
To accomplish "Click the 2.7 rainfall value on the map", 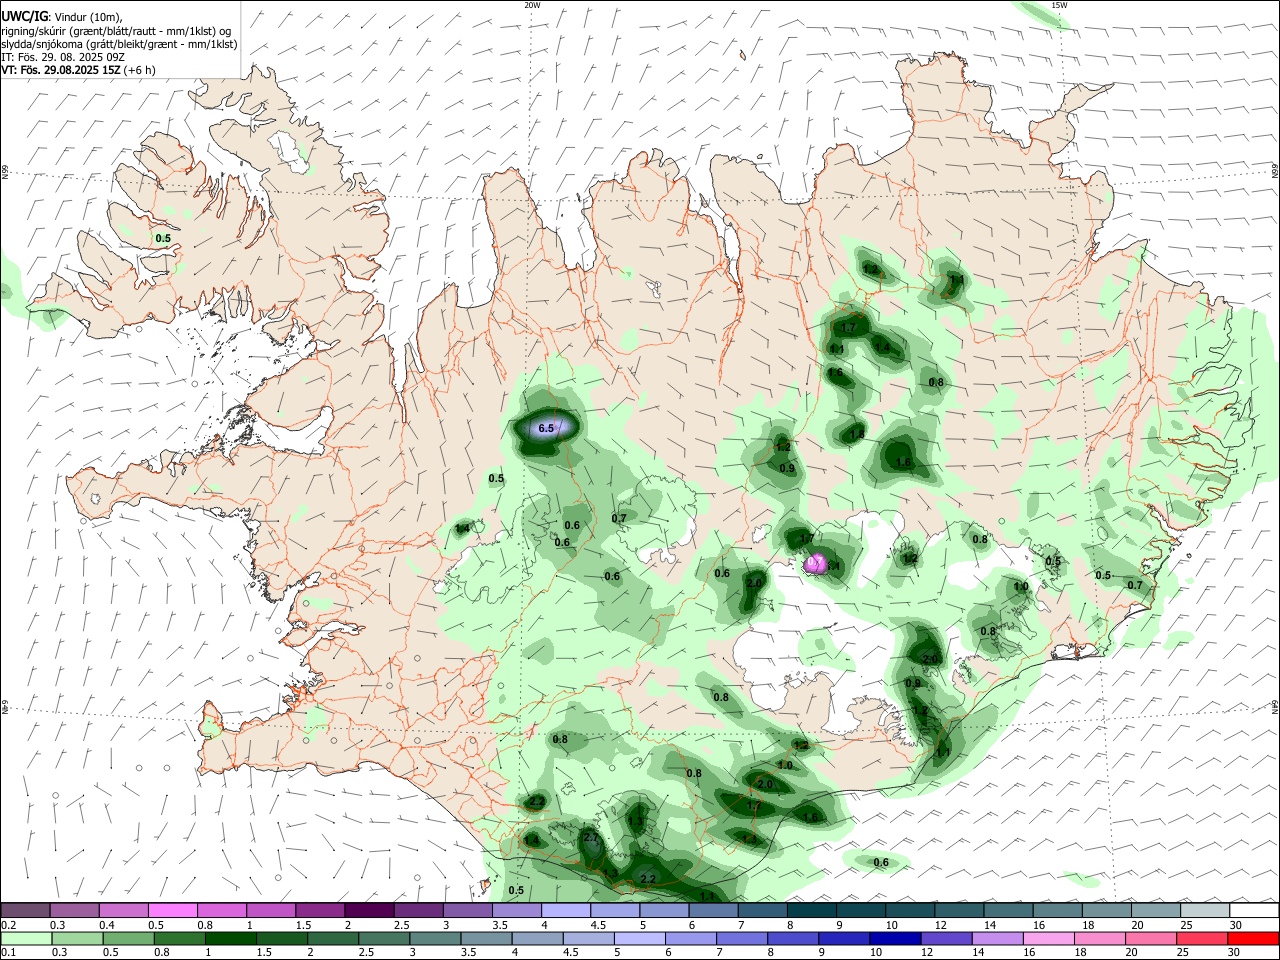I will (590, 838).
